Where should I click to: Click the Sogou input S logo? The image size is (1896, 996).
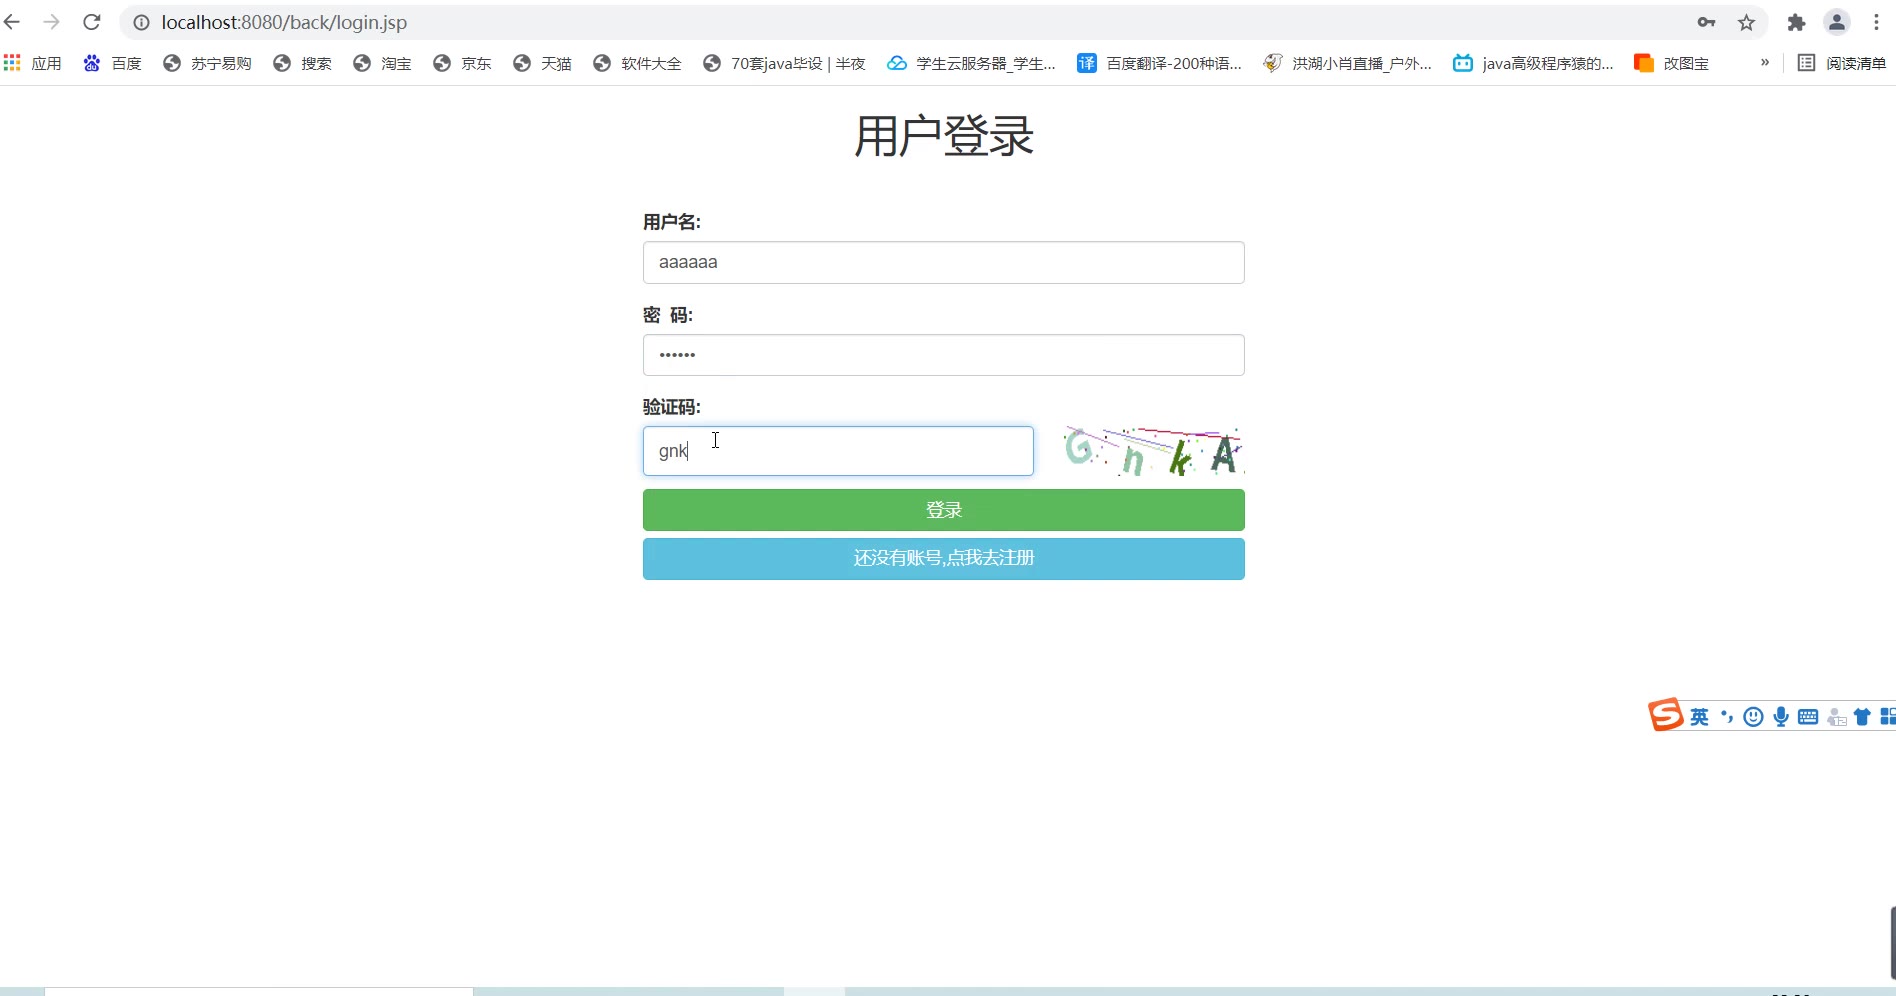[x=1665, y=715]
